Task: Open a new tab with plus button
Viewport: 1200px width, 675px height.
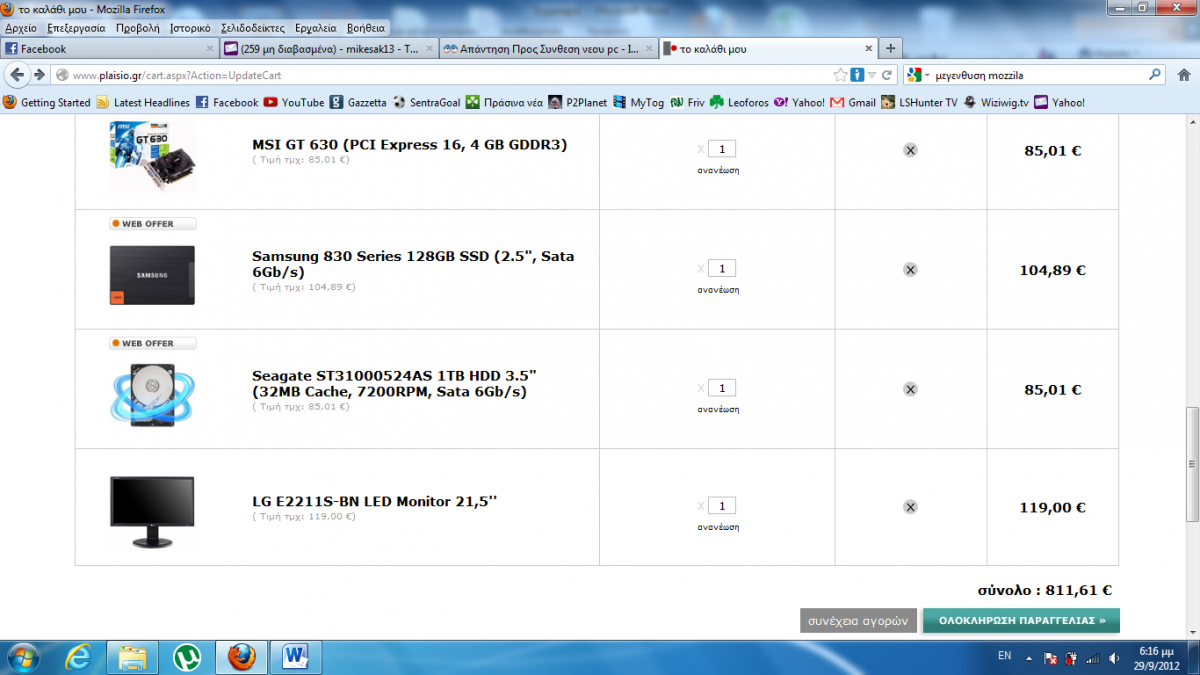Action: pos(890,48)
